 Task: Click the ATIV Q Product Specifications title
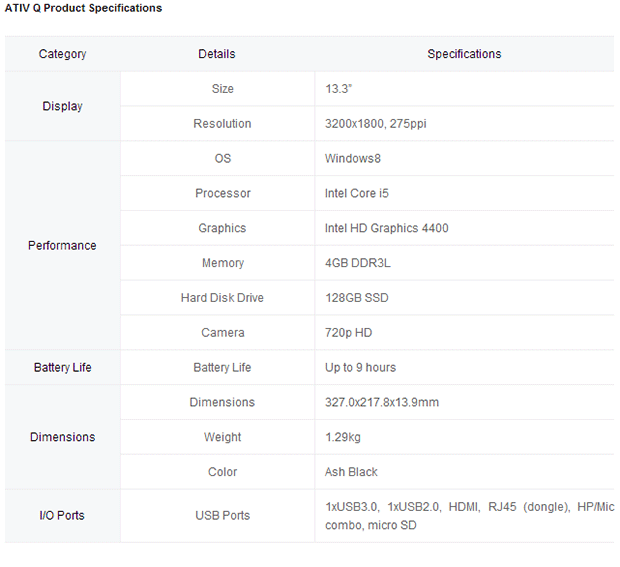pos(84,8)
